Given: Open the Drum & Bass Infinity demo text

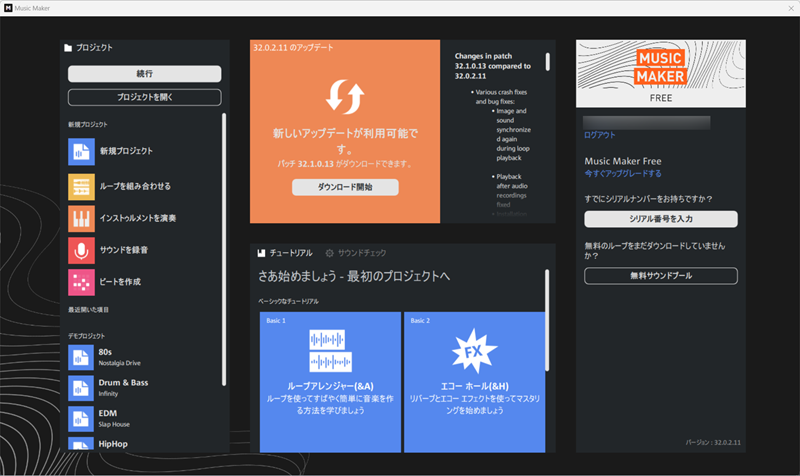Looking at the screenshot, I should click(x=123, y=388).
